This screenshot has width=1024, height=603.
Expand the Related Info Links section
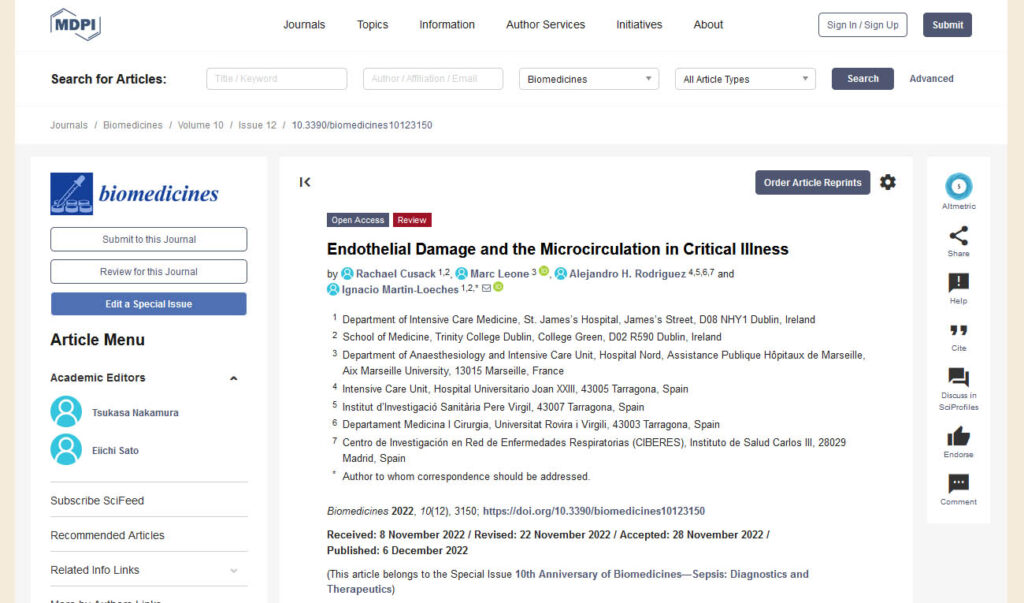point(234,570)
